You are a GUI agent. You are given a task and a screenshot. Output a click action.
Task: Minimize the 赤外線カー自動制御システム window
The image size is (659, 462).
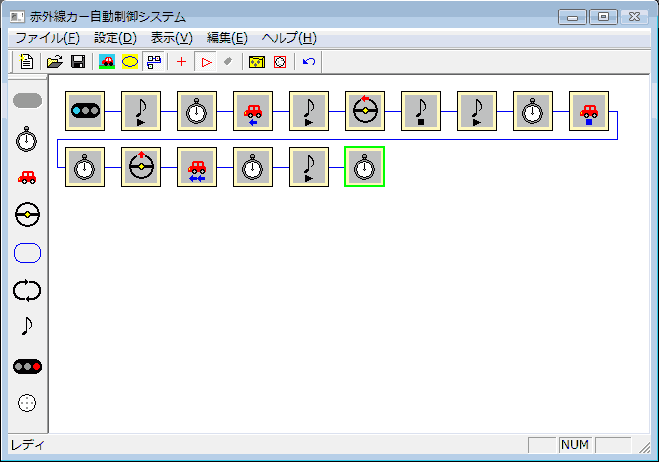pyautogui.click(x=572, y=17)
